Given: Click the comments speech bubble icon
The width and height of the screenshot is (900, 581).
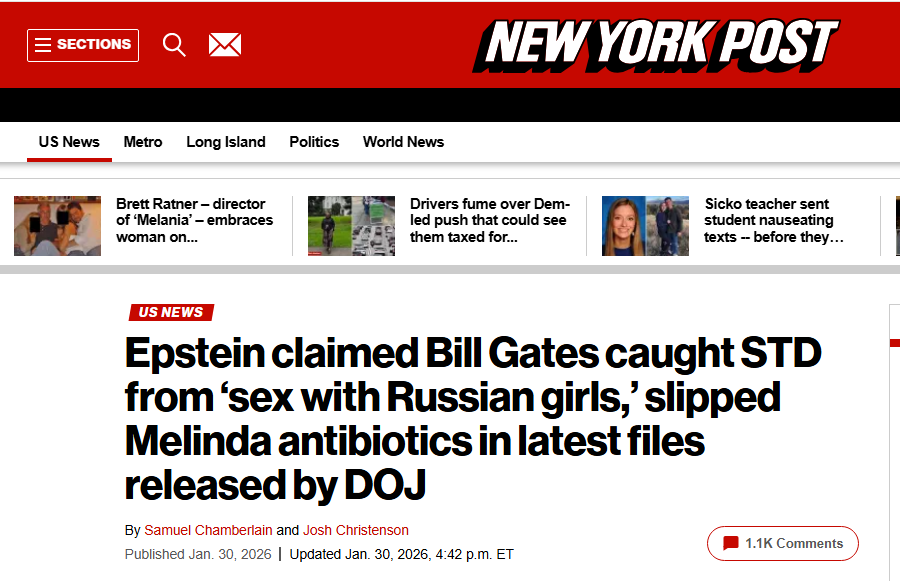Looking at the screenshot, I should (731, 543).
